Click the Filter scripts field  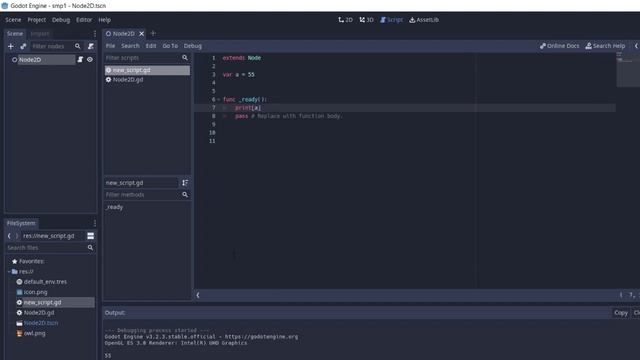(x=142, y=58)
